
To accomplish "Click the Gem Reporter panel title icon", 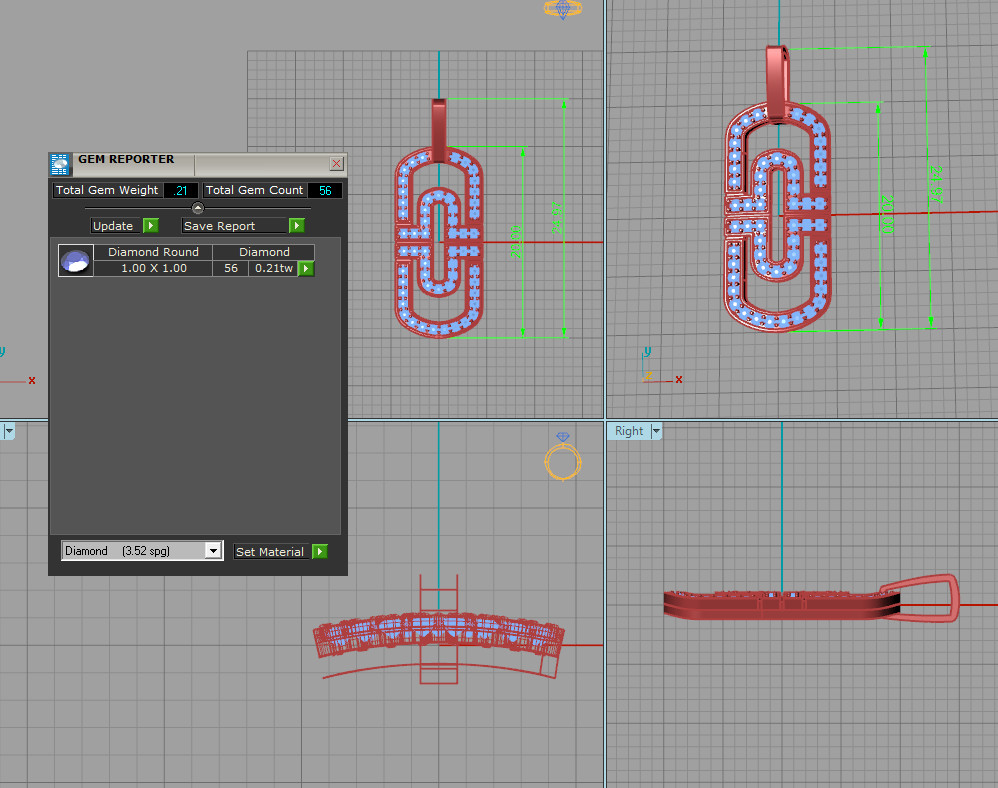I will point(60,163).
